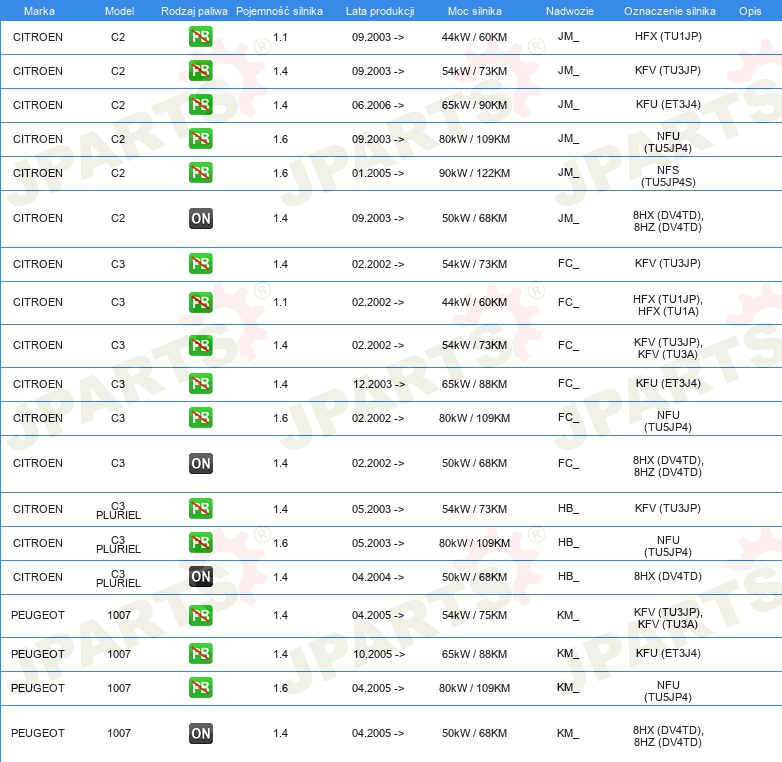782x762 pixels.
Task: Click the Opis column header
Action: [x=750, y=11]
